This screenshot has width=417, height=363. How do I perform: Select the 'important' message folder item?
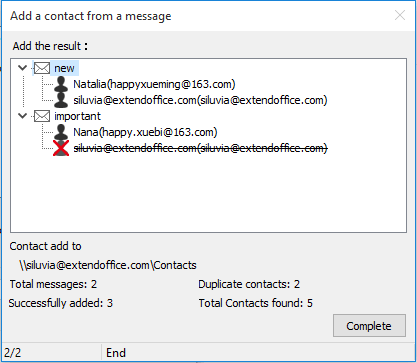point(77,116)
